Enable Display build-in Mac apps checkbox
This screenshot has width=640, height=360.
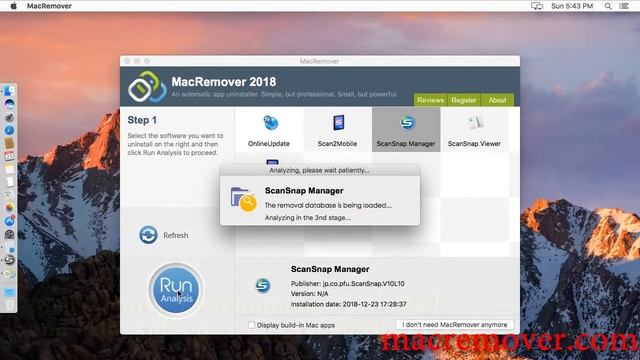[x=251, y=325]
